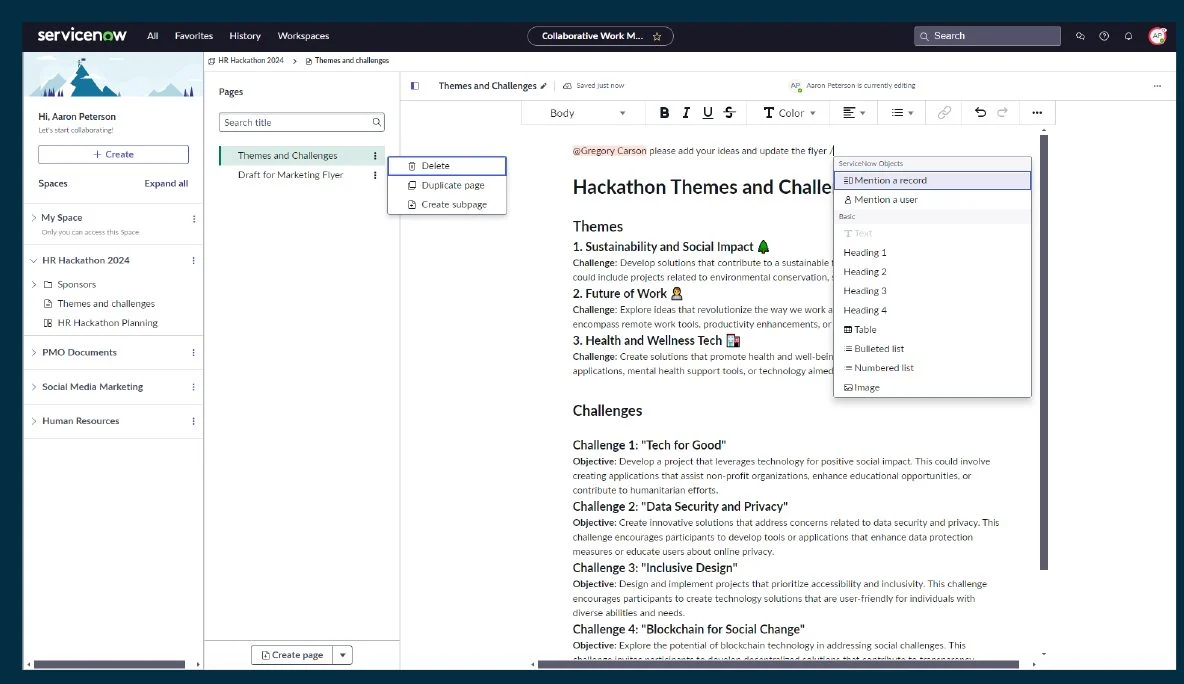Open the Favorites menu

pyautogui.click(x=194, y=36)
